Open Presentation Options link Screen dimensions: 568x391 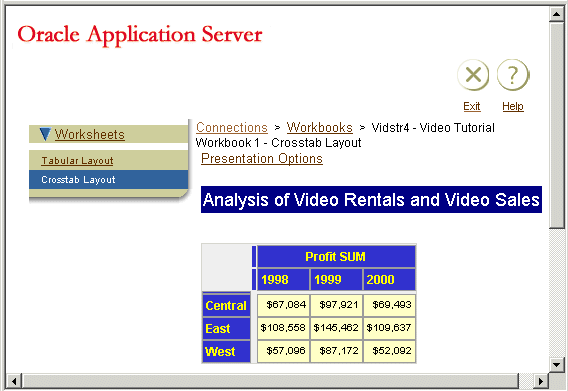click(262, 159)
